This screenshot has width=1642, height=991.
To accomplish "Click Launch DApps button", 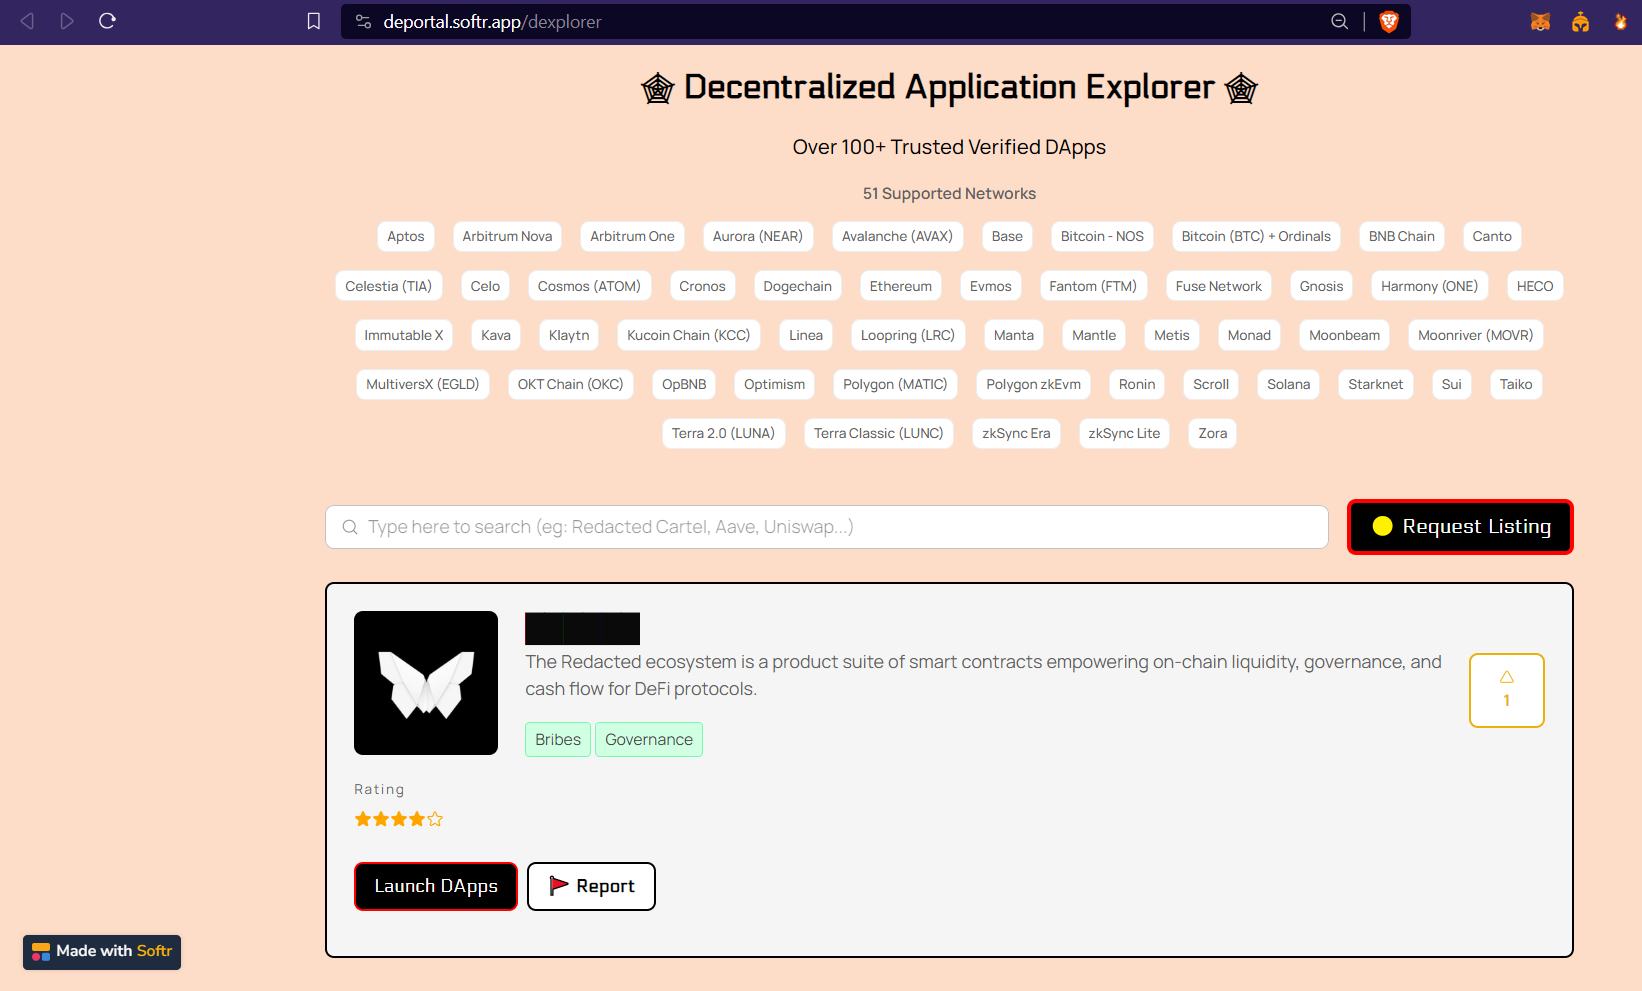I will [436, 886].
